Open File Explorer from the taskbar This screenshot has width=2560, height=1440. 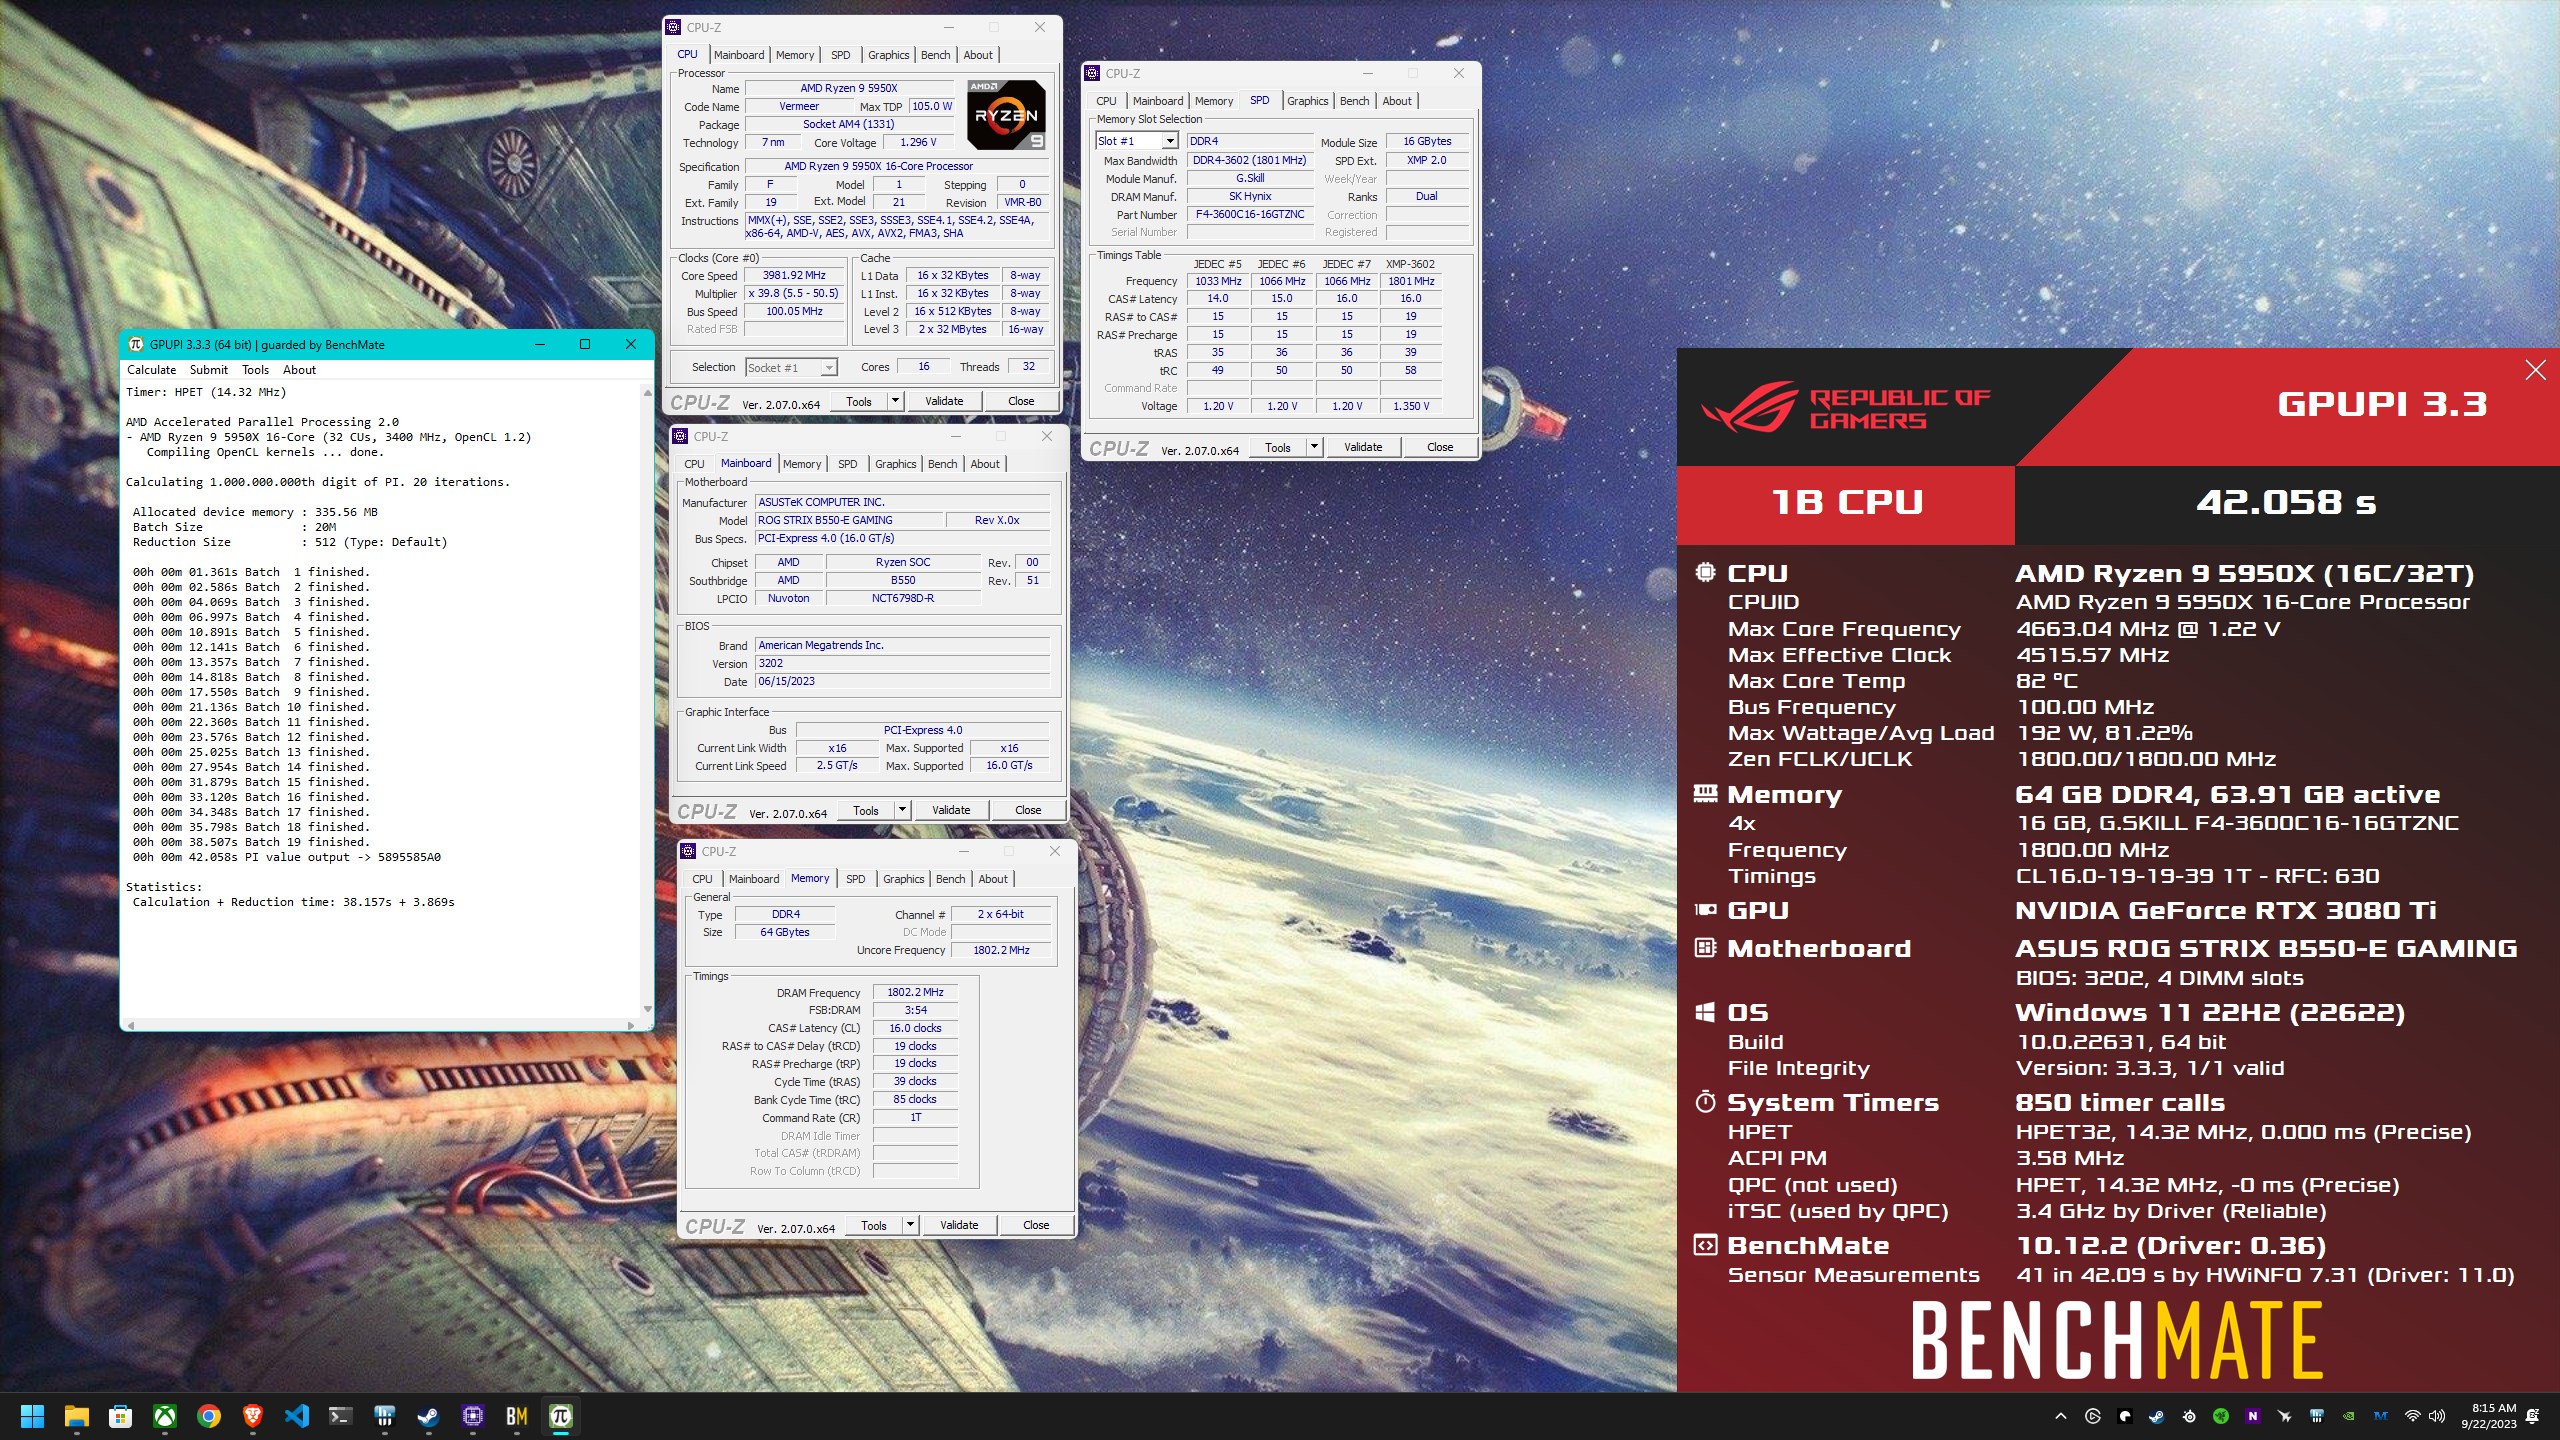(76, 1416)
